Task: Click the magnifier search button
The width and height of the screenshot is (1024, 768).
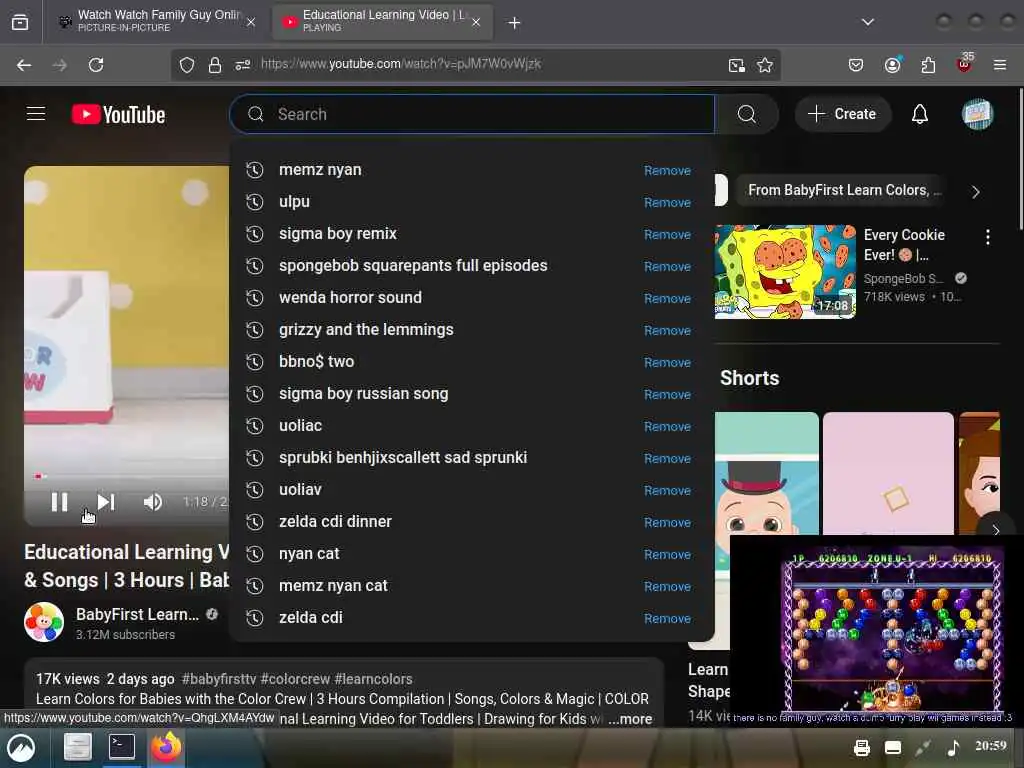Action: pyautogui.click(x=746, y=114)
